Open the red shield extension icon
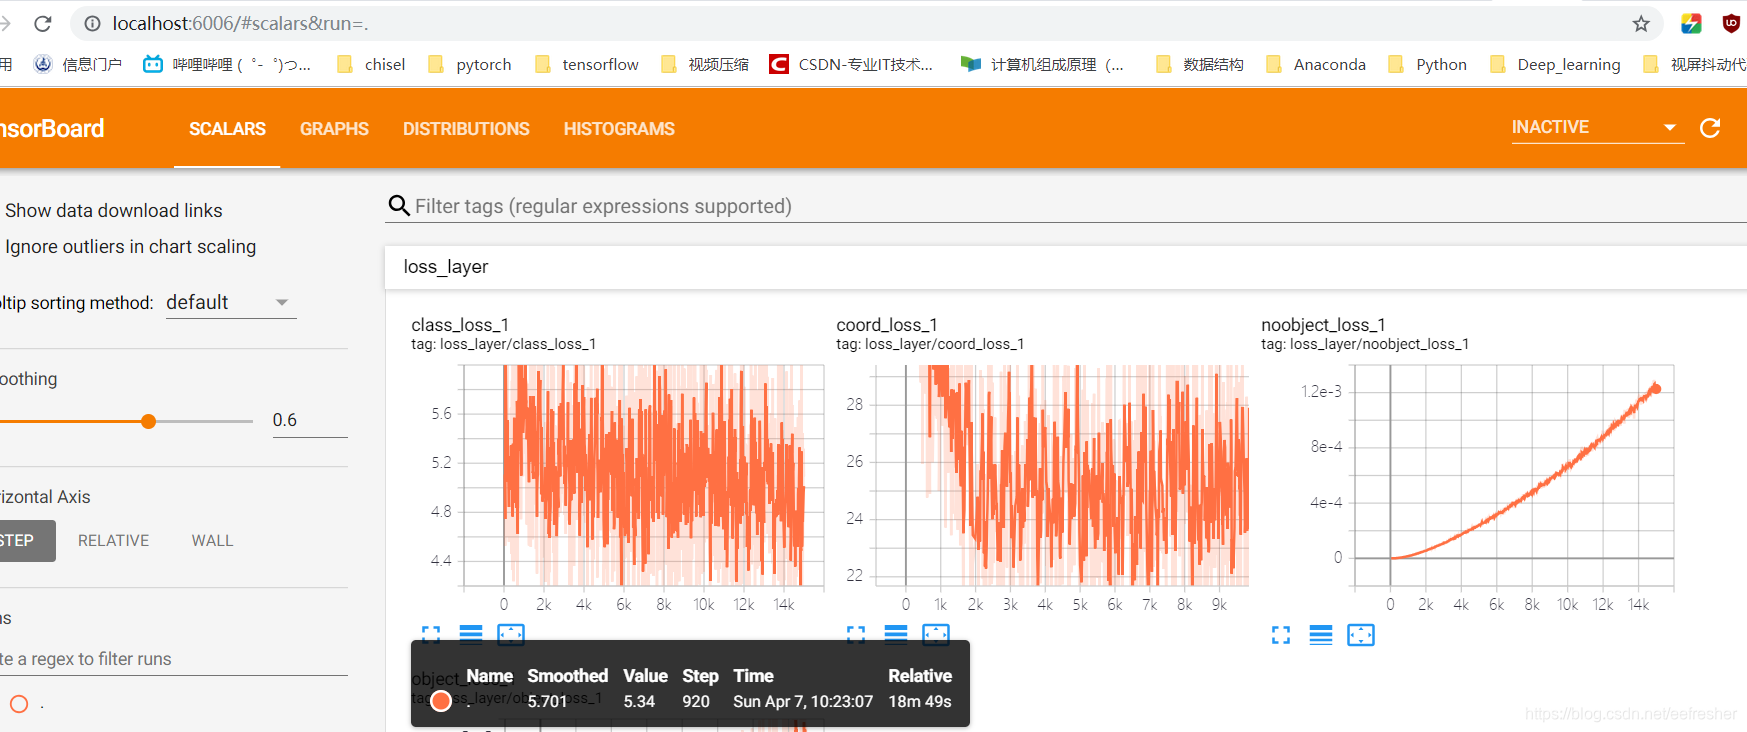1747x732 pixels. [1731, 23]
